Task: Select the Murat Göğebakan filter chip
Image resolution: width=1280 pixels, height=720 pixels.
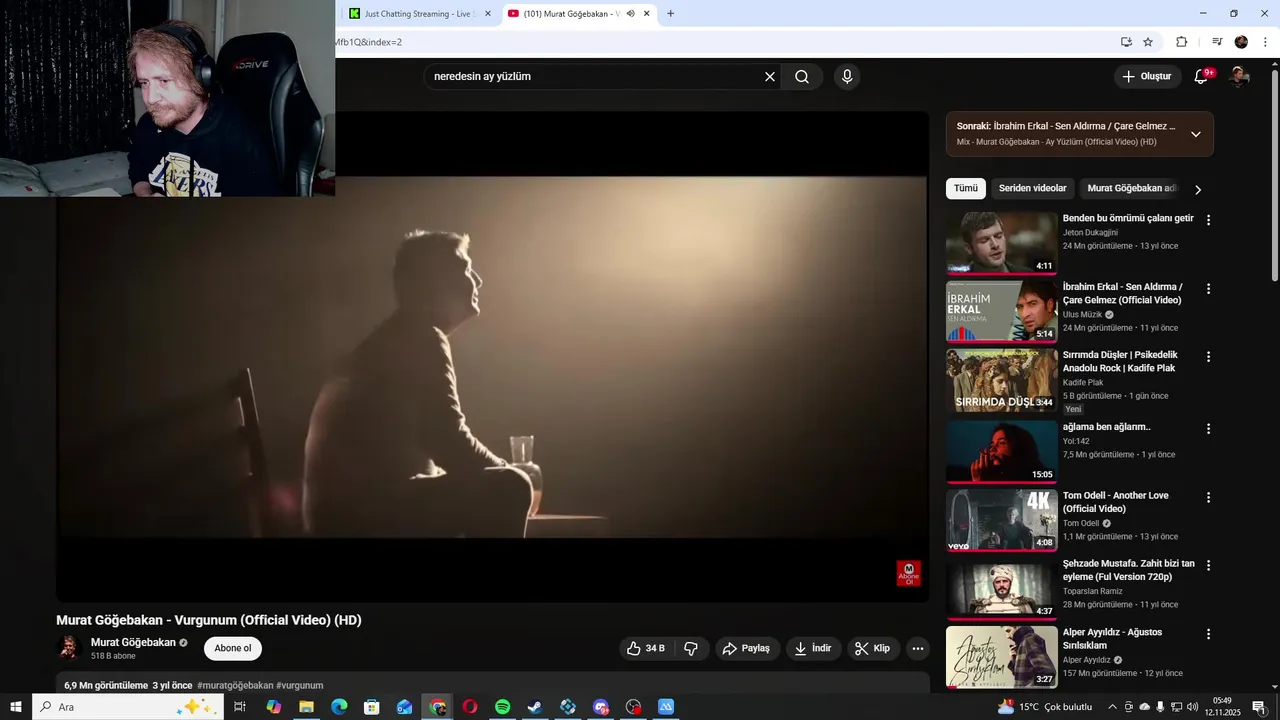Action: 1131,188
